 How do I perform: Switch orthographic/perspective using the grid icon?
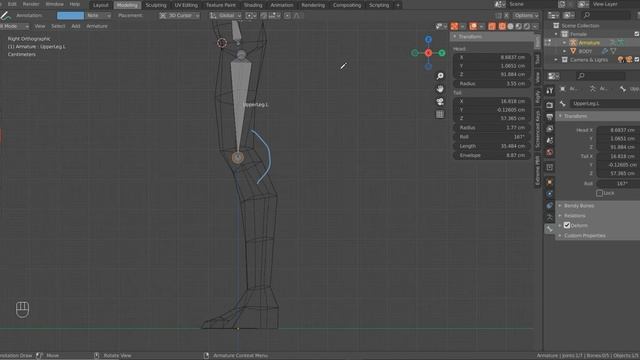coord(440,114)
